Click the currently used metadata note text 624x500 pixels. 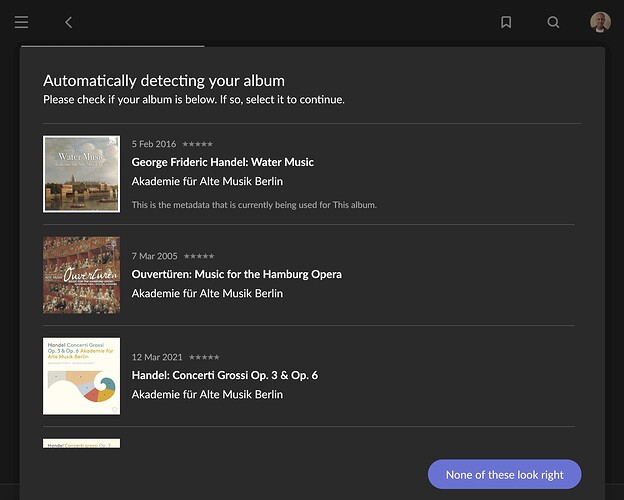coord(254,205)
